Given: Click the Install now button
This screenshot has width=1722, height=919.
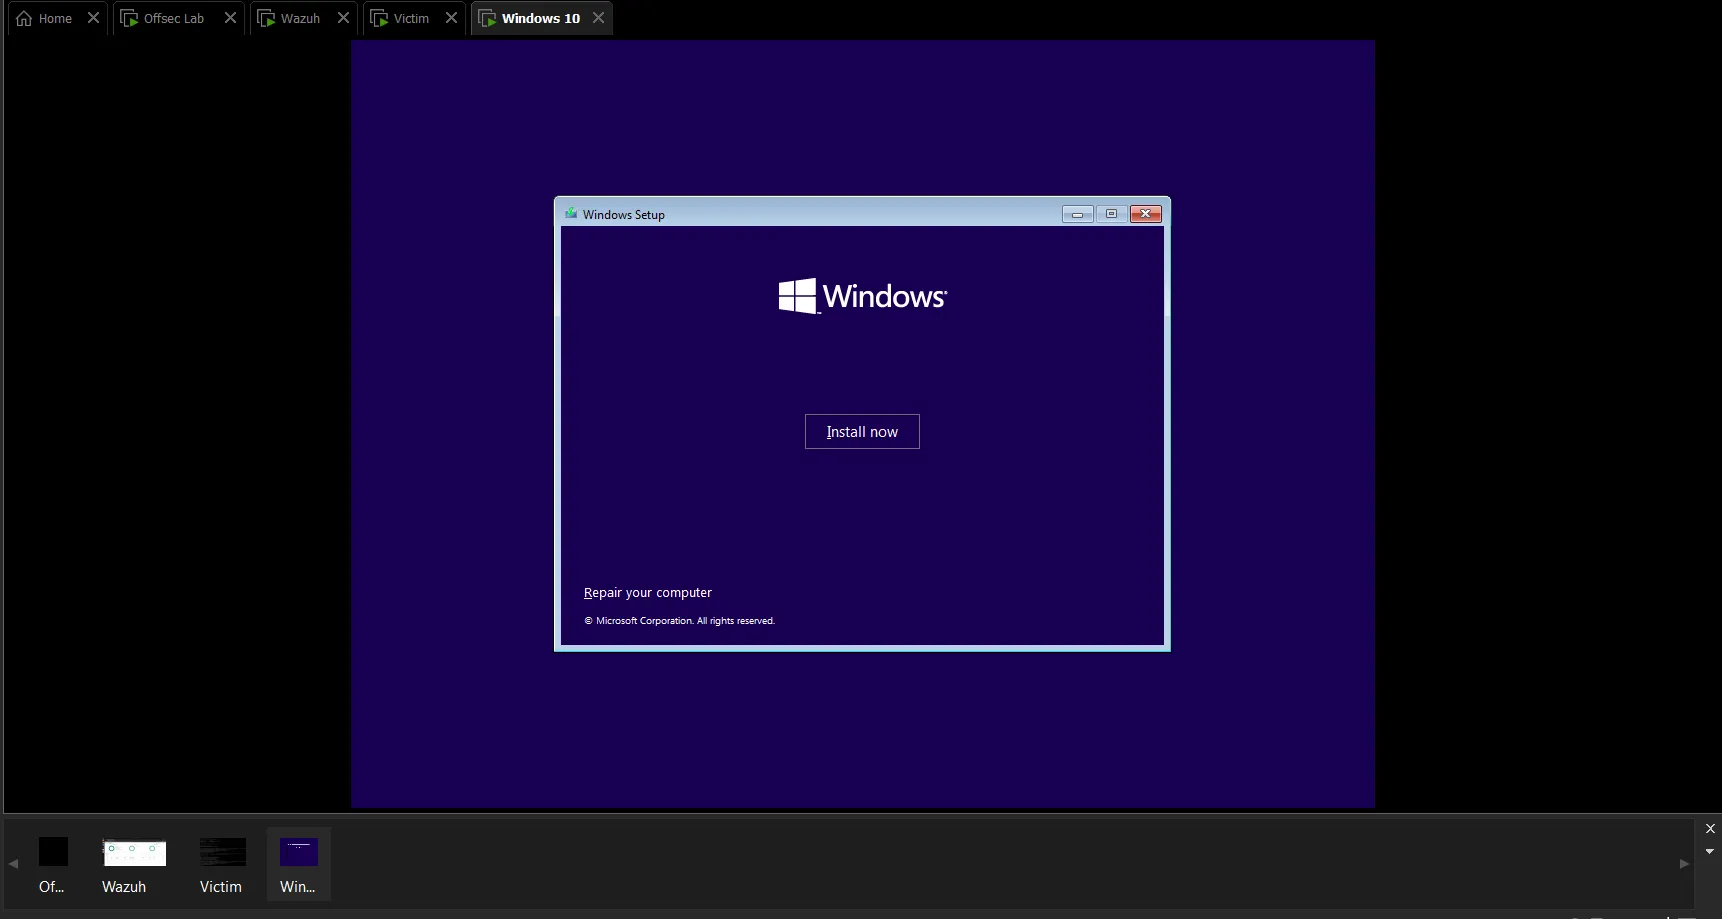Looking at the screenshot, I should pos(862,432).
